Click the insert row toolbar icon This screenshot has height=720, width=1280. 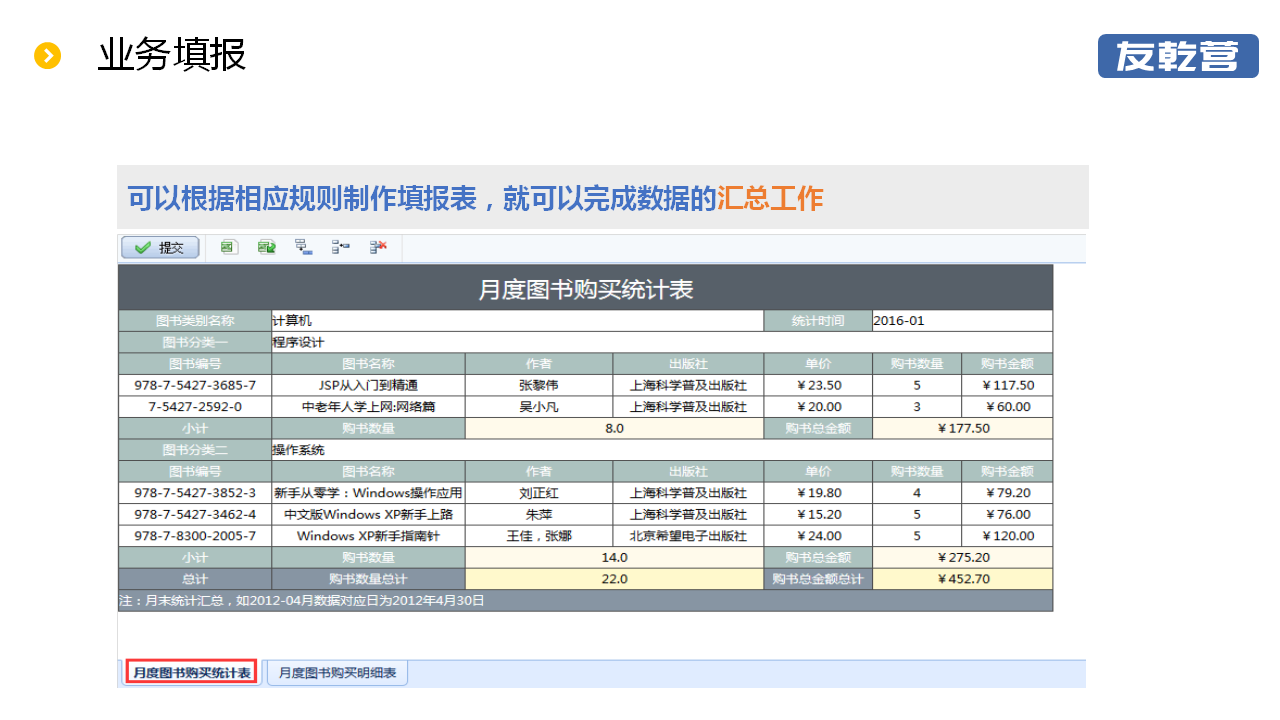tap(341, 247)
